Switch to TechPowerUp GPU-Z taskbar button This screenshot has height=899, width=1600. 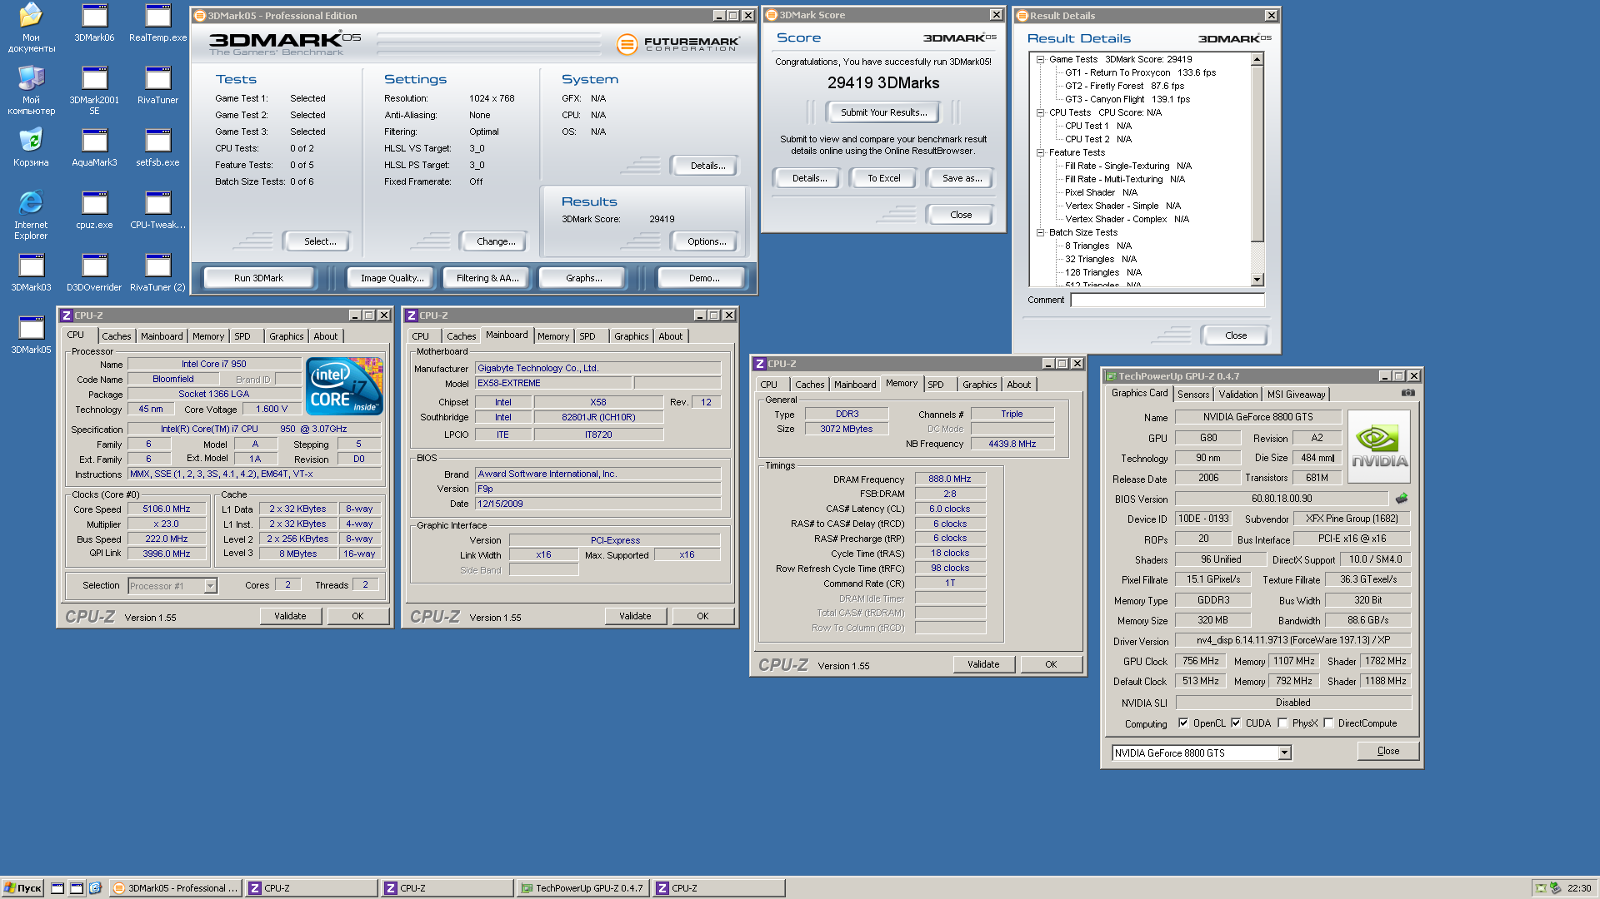coord(582,888)
